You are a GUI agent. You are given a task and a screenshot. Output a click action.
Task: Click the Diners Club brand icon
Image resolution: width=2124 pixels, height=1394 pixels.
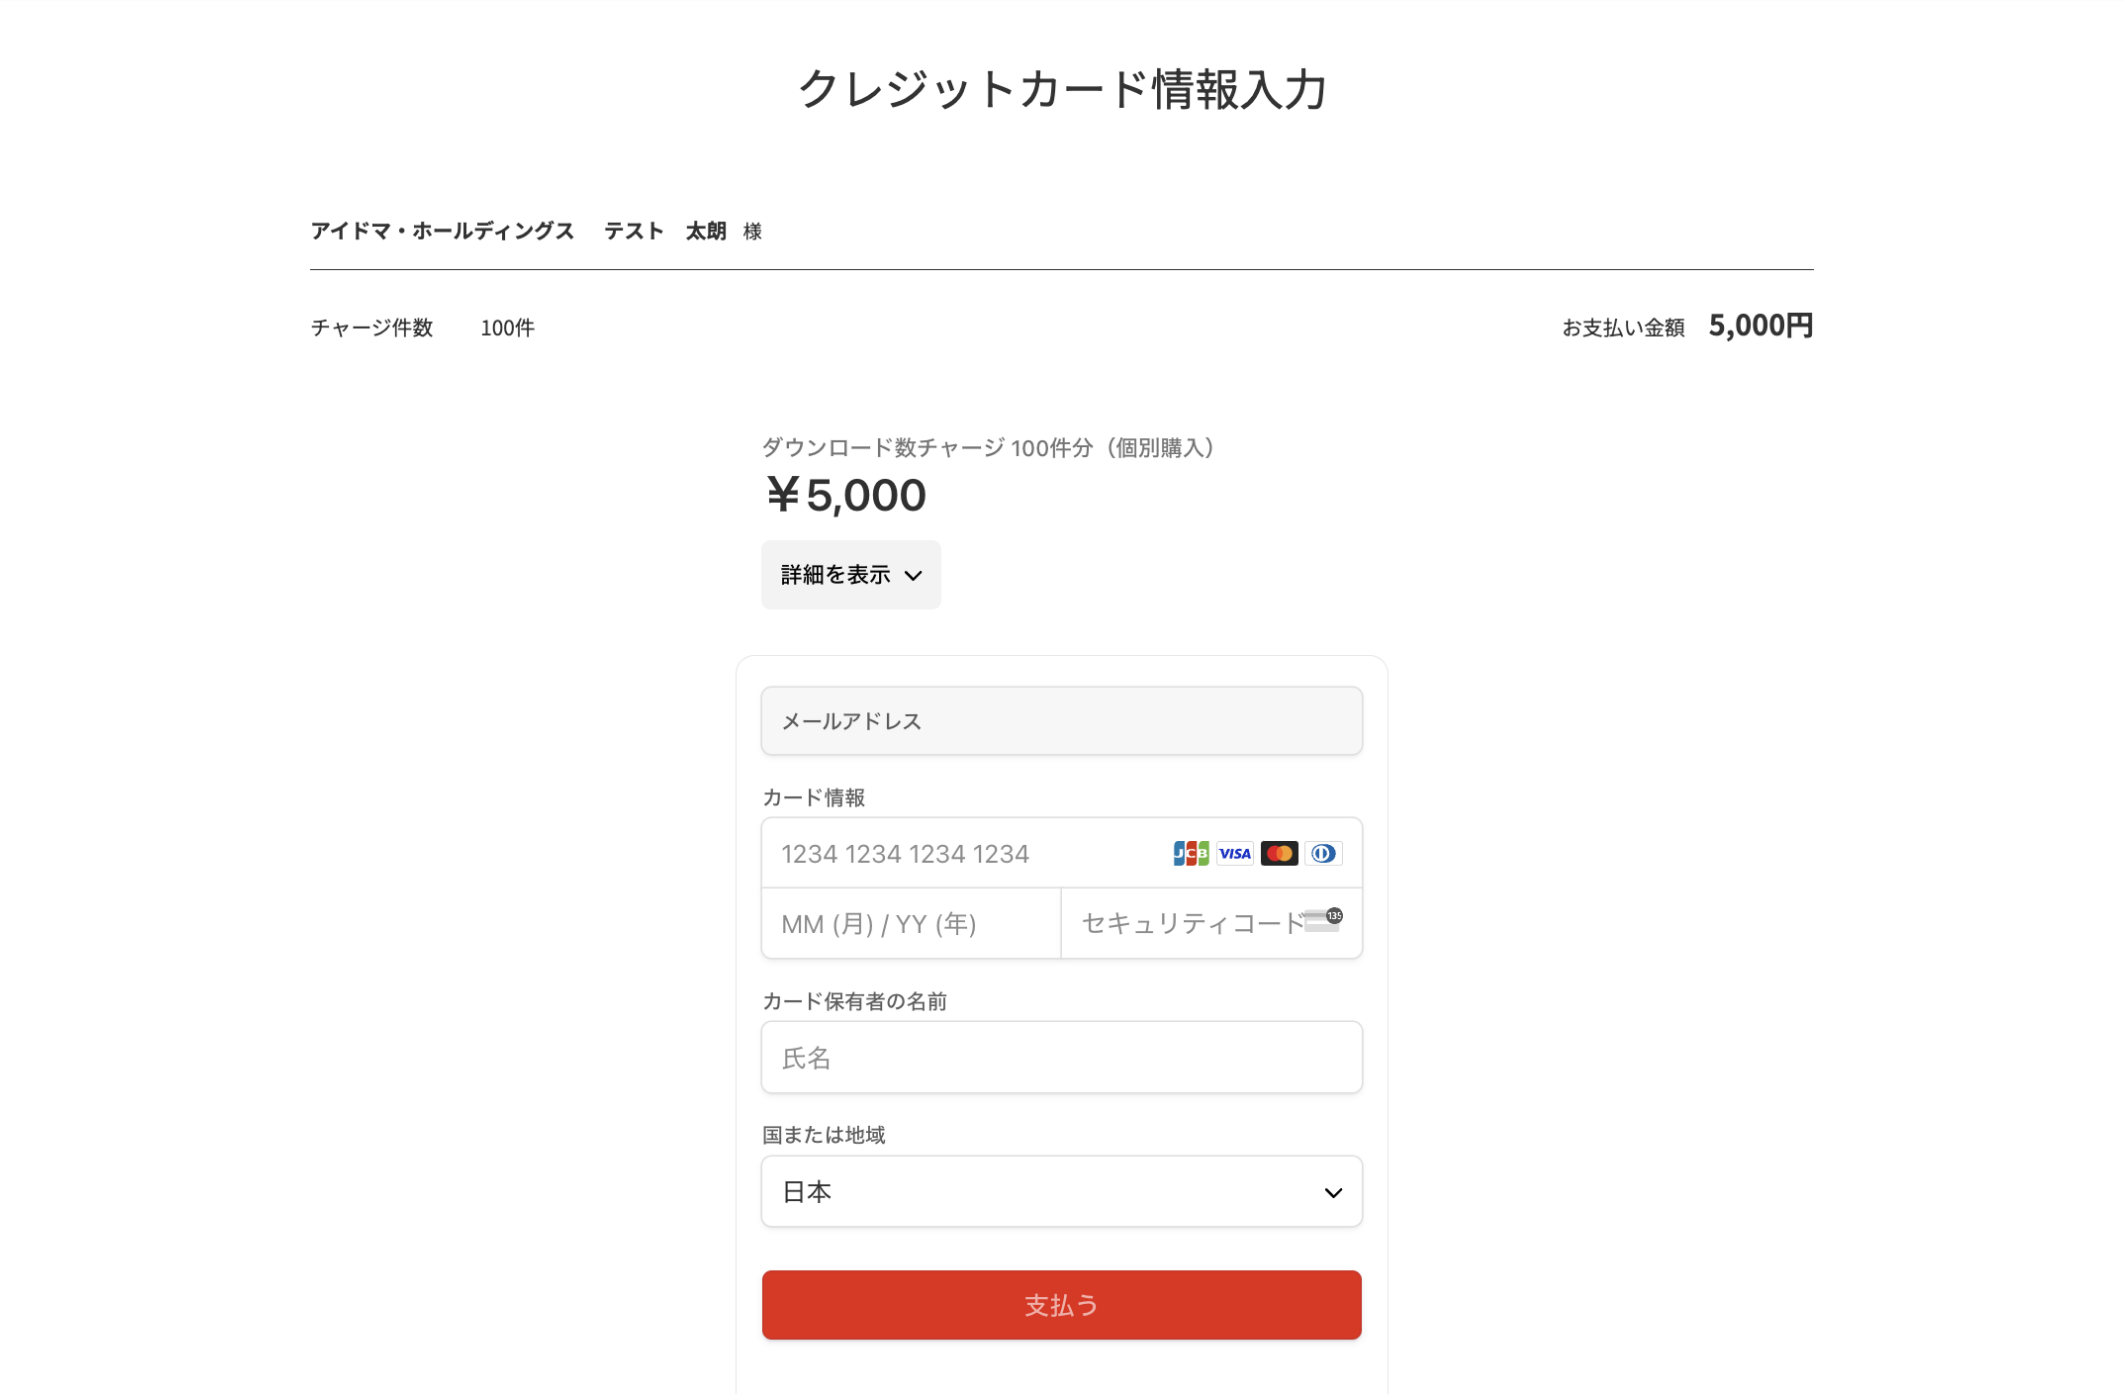(1323, 853)
